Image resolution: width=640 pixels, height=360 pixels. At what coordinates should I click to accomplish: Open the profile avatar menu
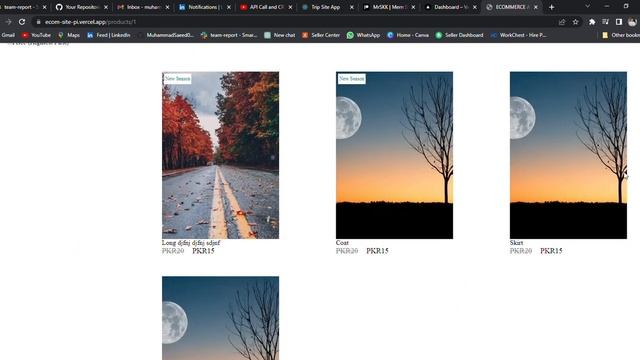(x=632, y=22)
